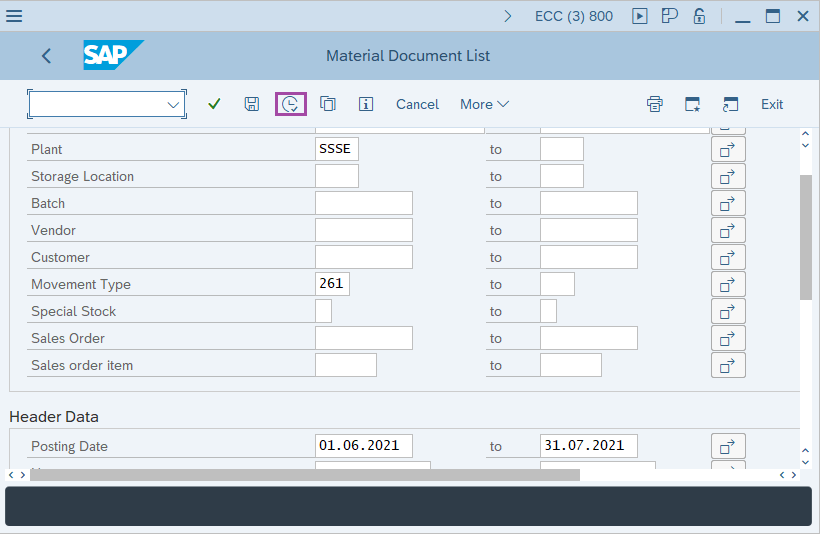Click the green checkmark Enter icon

(214, 104)
